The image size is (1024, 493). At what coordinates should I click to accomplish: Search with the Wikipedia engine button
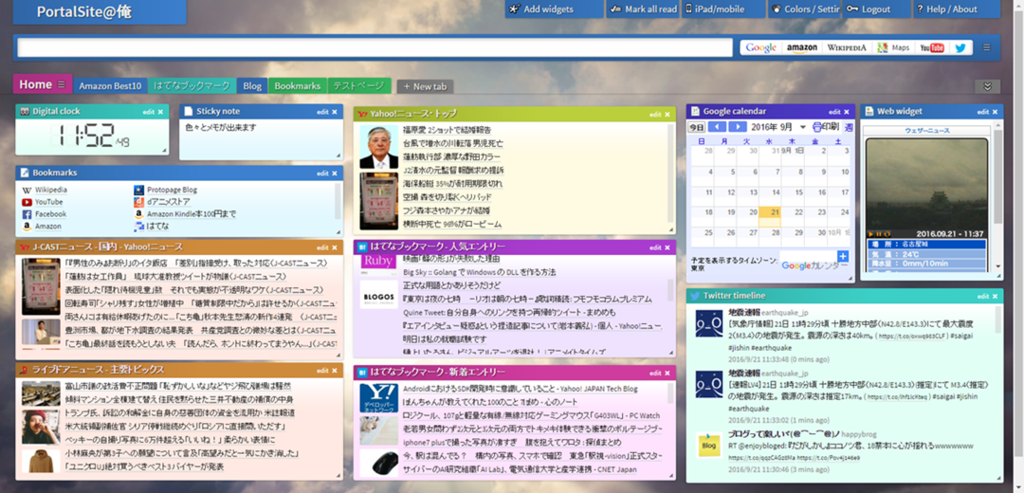click(x=846, y=48)
